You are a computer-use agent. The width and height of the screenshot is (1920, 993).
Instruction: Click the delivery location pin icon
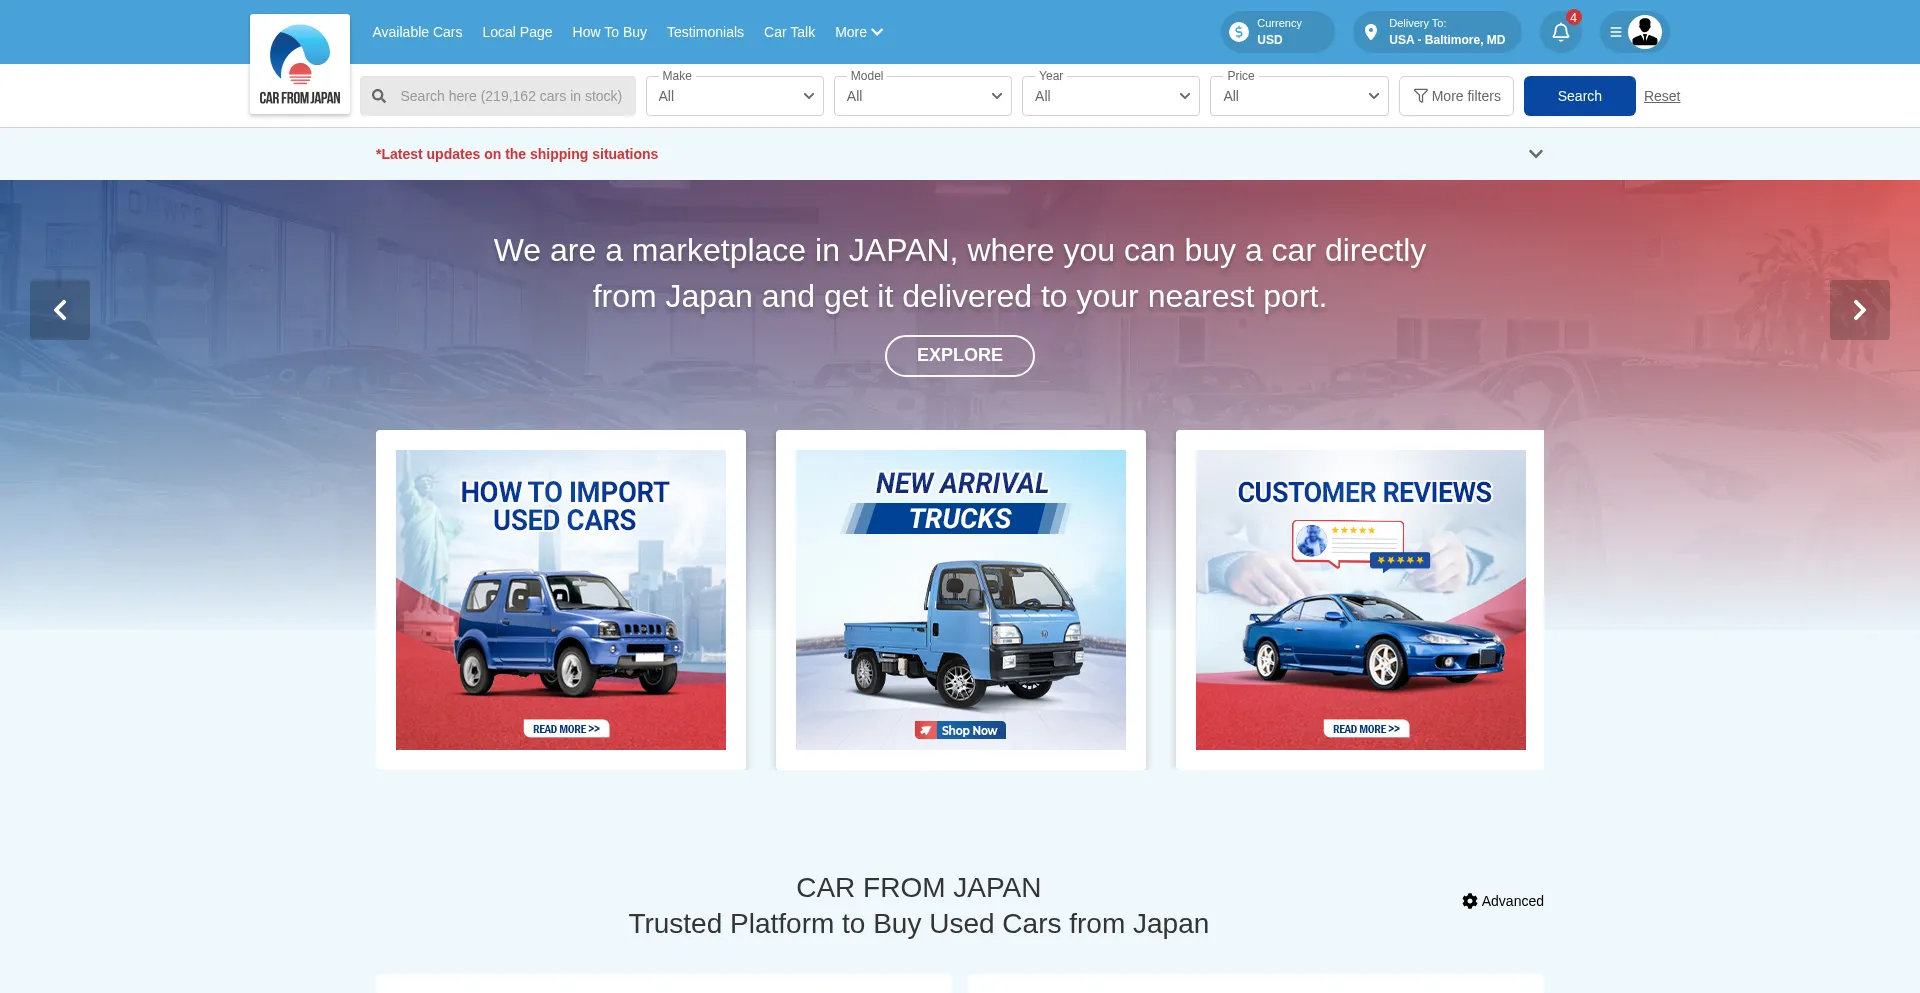(1371, 32)
